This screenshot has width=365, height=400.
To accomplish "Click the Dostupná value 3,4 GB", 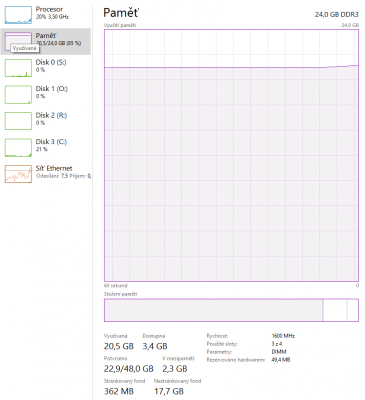I will tap(155, 346).
